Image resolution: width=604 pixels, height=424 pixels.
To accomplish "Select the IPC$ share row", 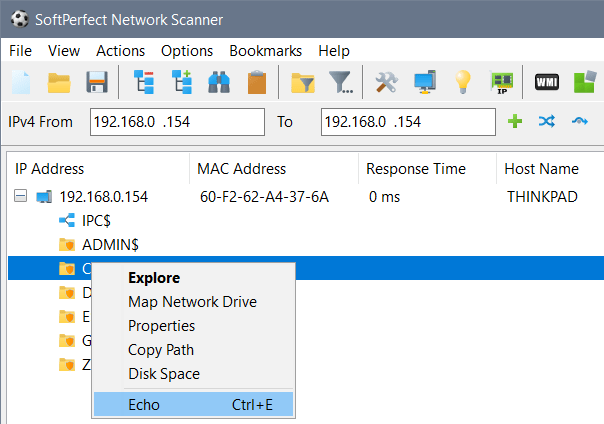I will click(x=306, y=220).
